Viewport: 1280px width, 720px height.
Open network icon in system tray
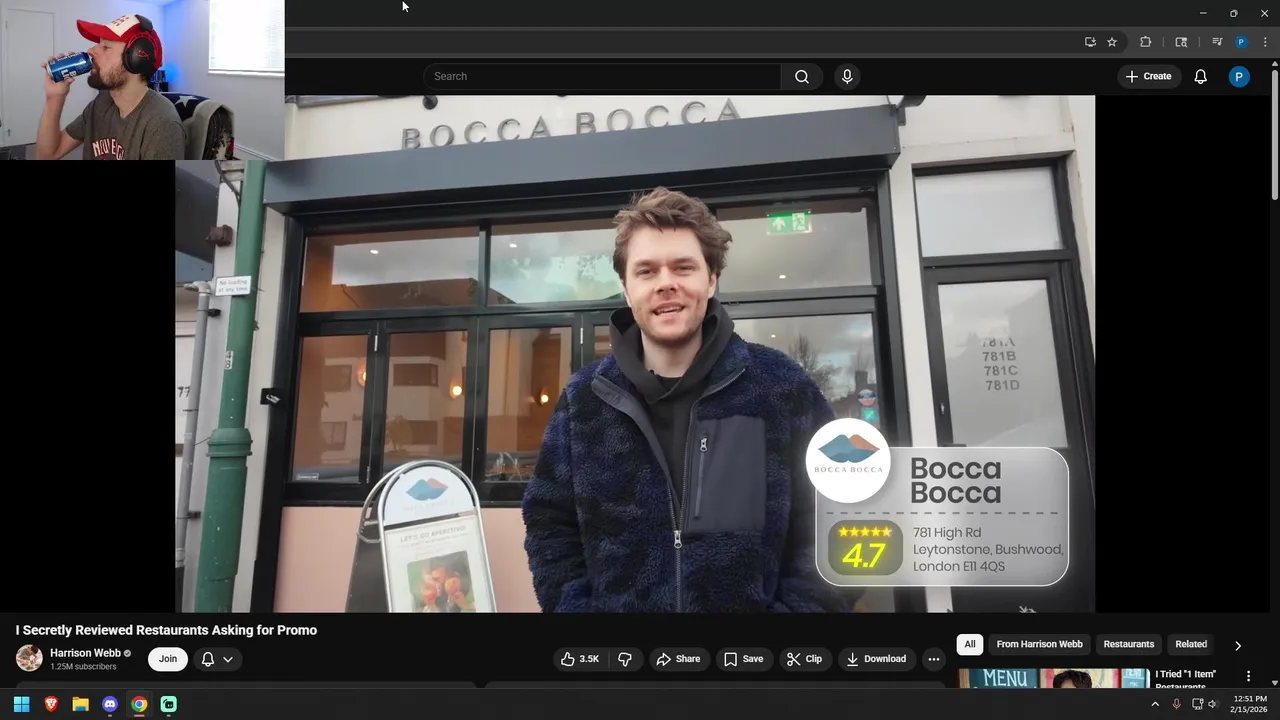[1197, 704]
